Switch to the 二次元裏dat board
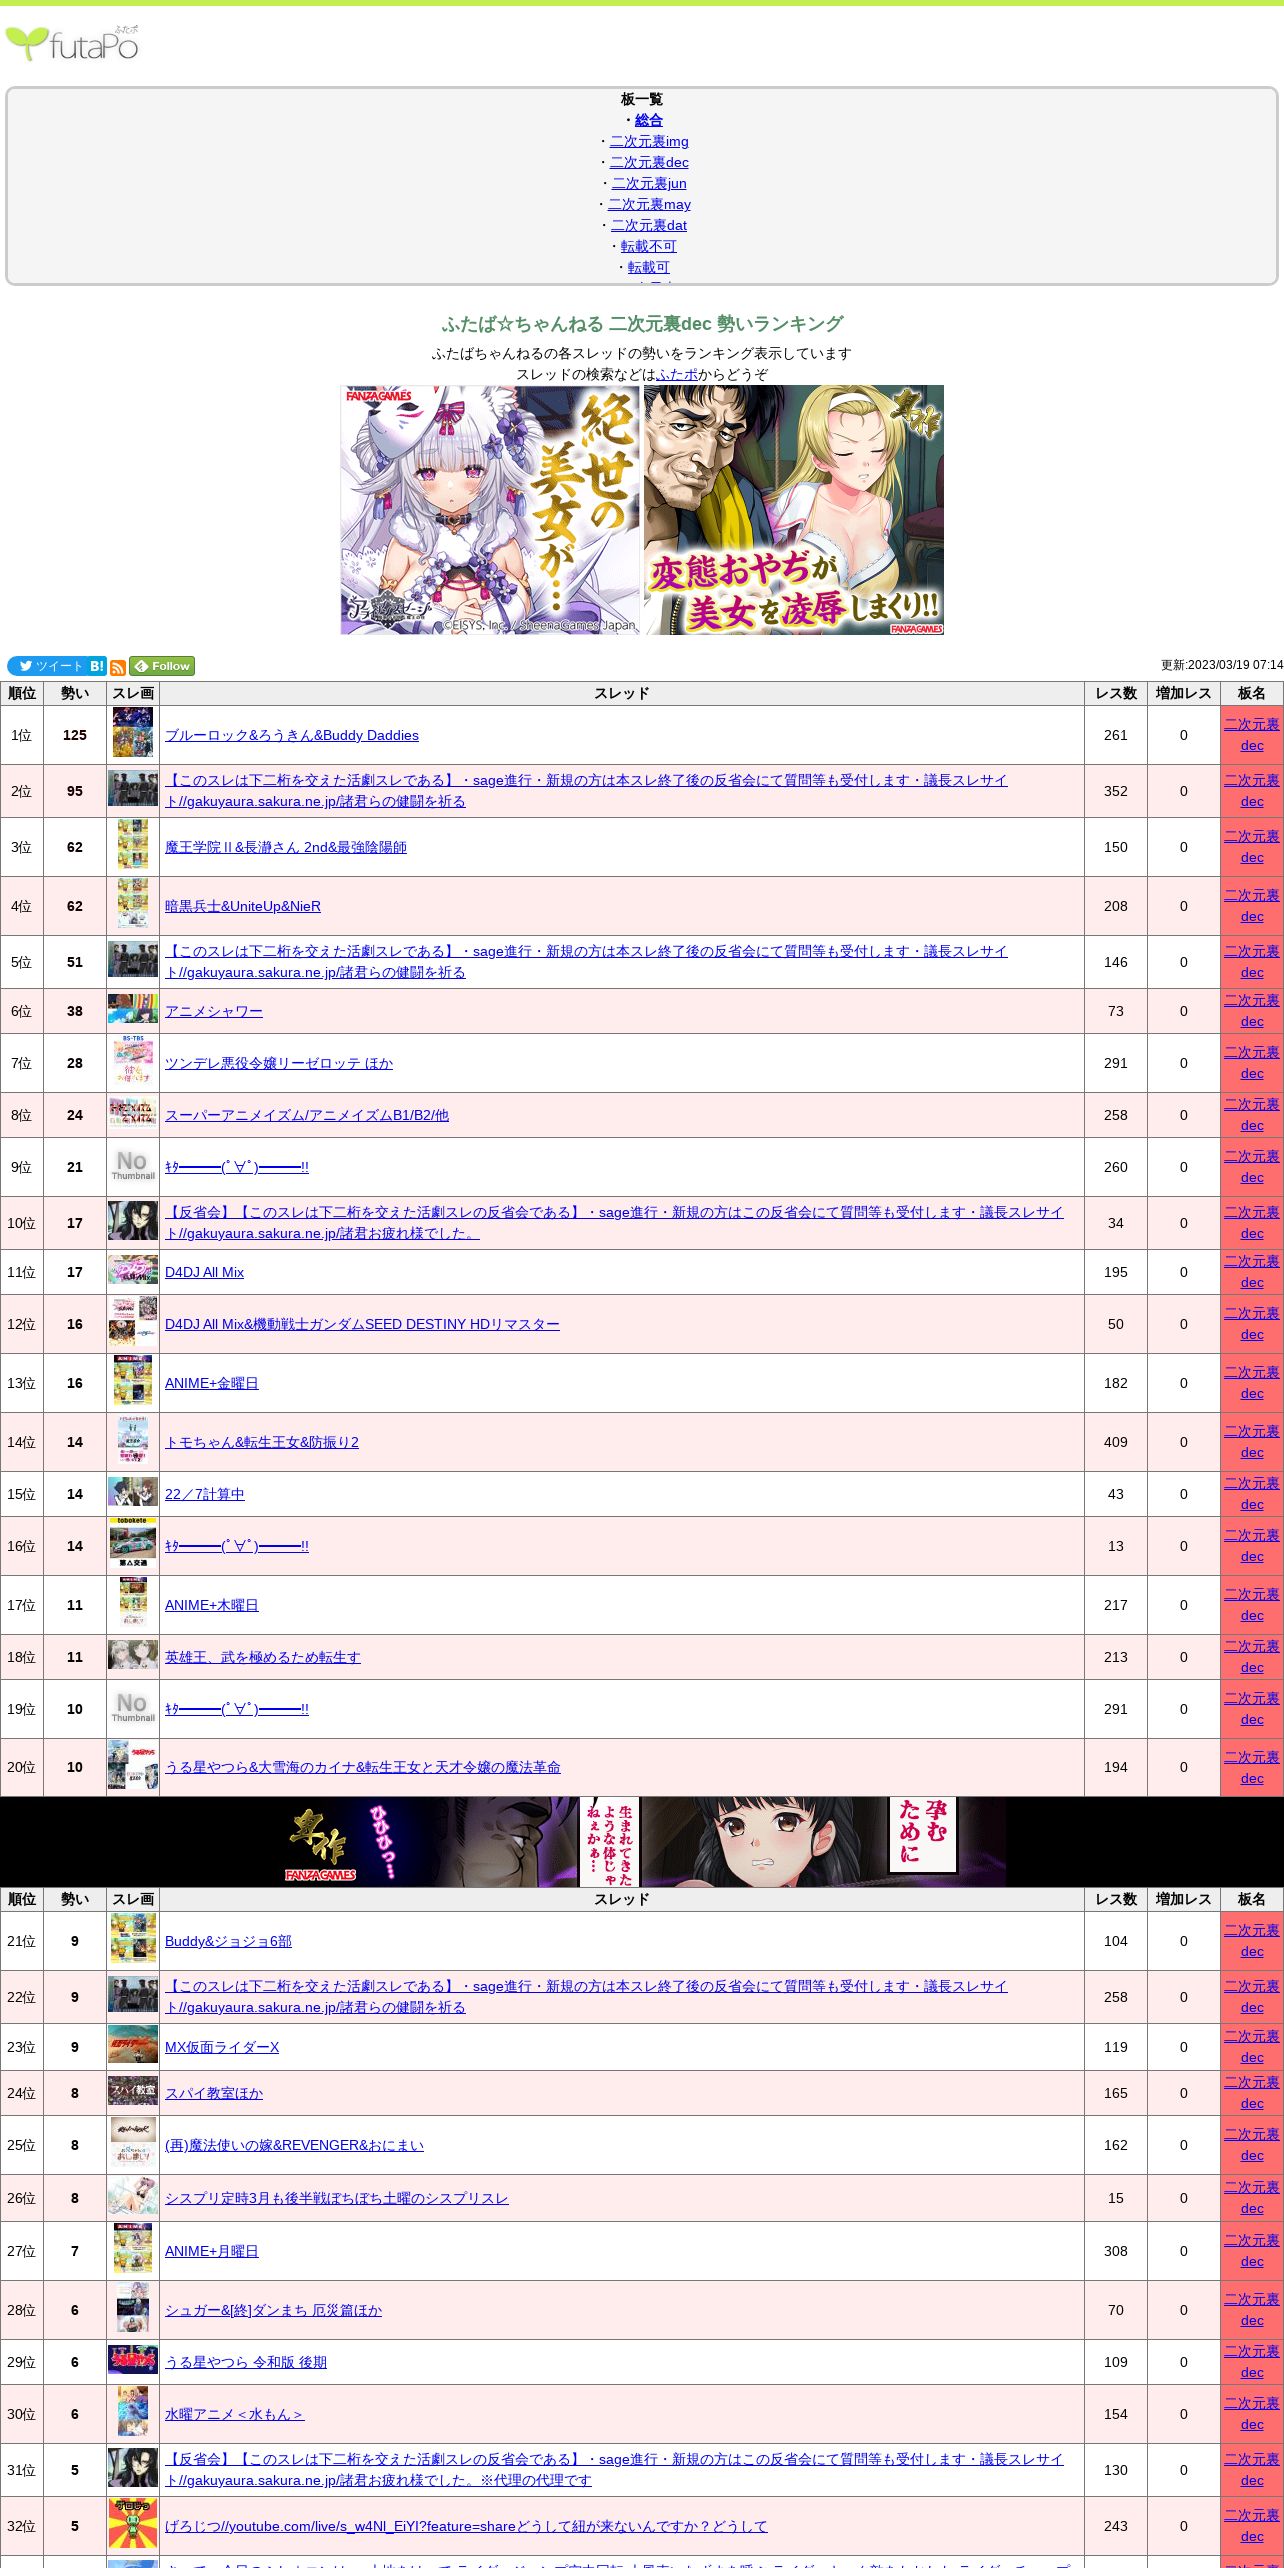Image resolution: width=1284 pixels, height=2568 pixels. coord(649,225)
